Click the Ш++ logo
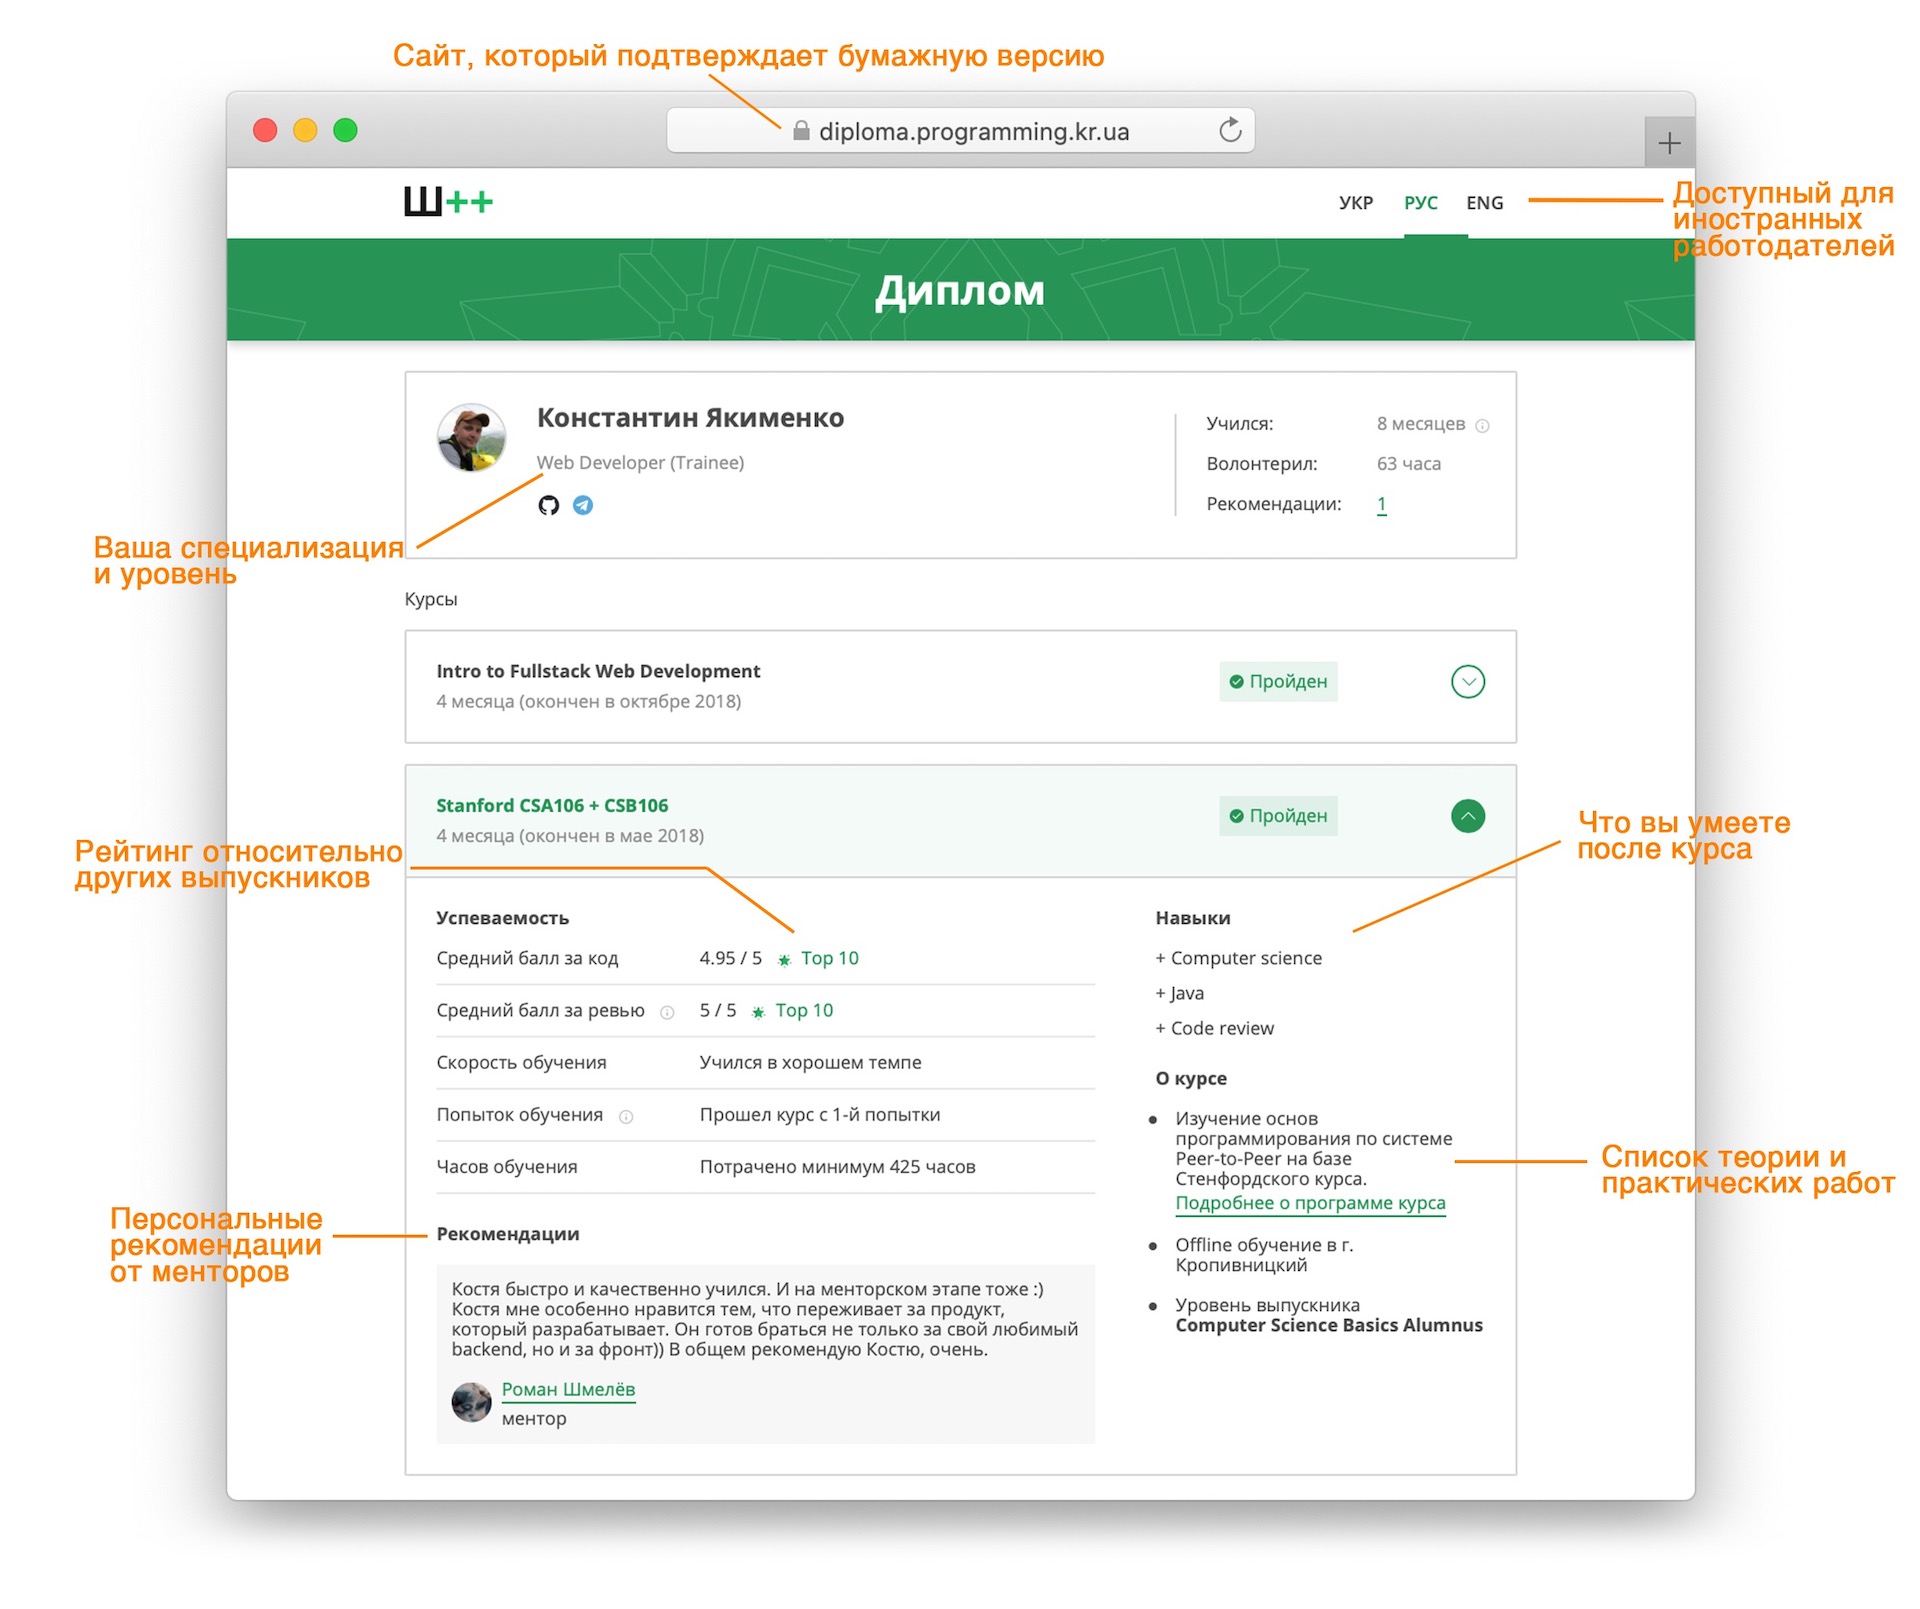The image size is (1920, 1609). click(448, 202)
